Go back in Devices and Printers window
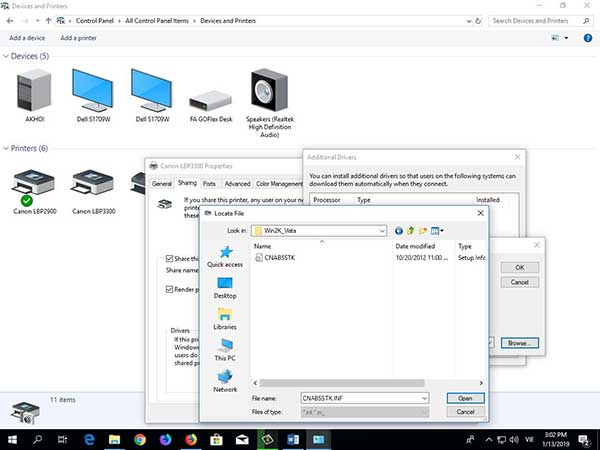The image size is (600, 450). [10, 21]
